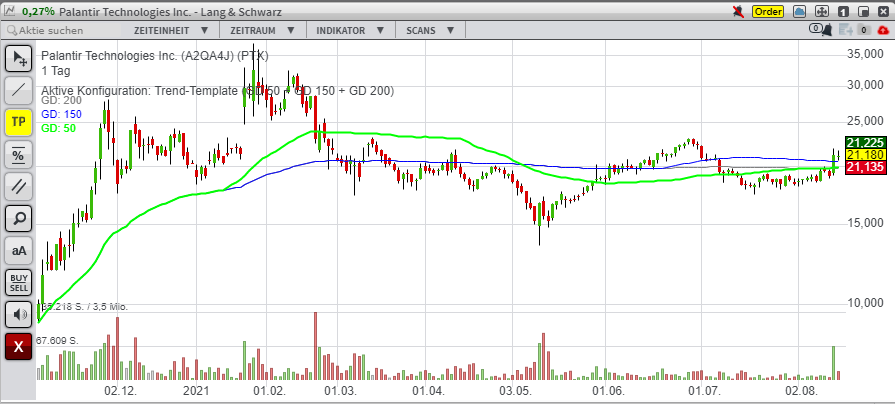This screenshot has height=404, width=895.
Task: Toggle the crossed-out alarm bell icon
Action: point(739,11)
